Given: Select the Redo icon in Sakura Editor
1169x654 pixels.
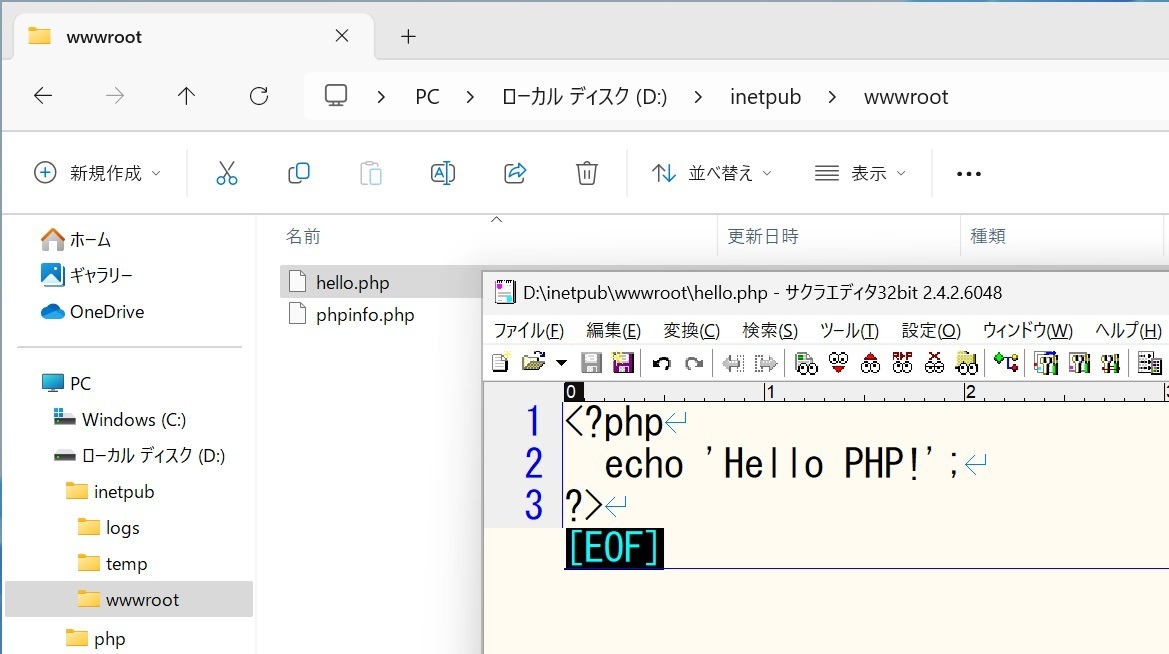Looking at the screenshot, I should (x=696, y=362).
